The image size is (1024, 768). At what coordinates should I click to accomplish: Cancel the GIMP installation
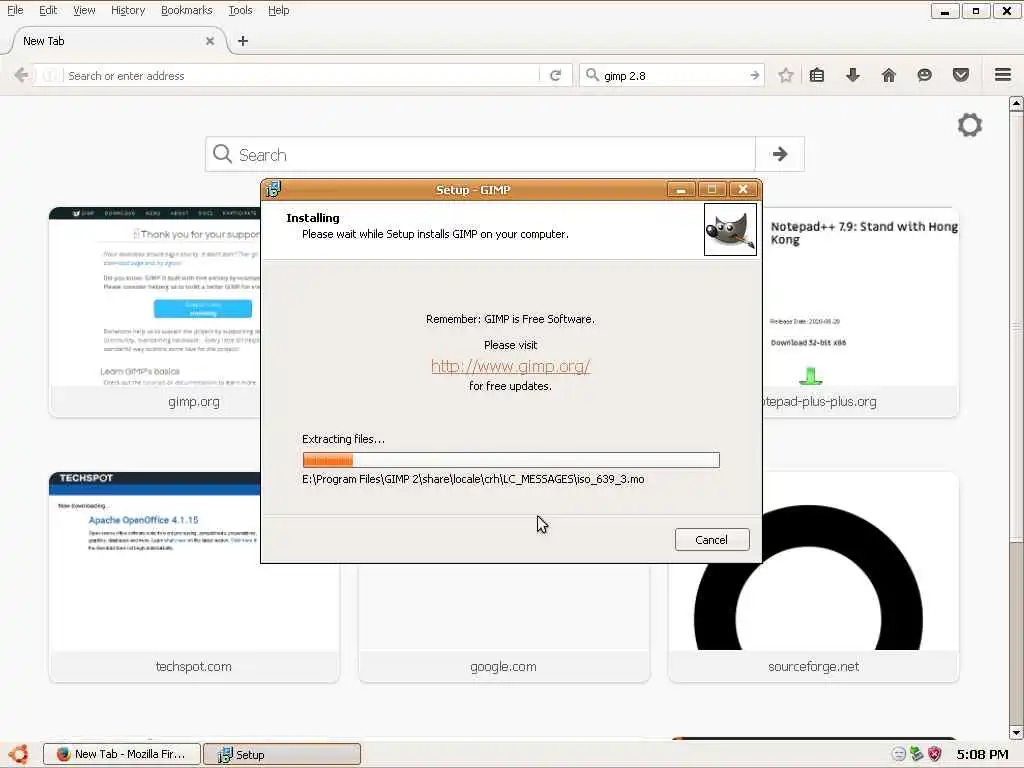click(712, 539)
